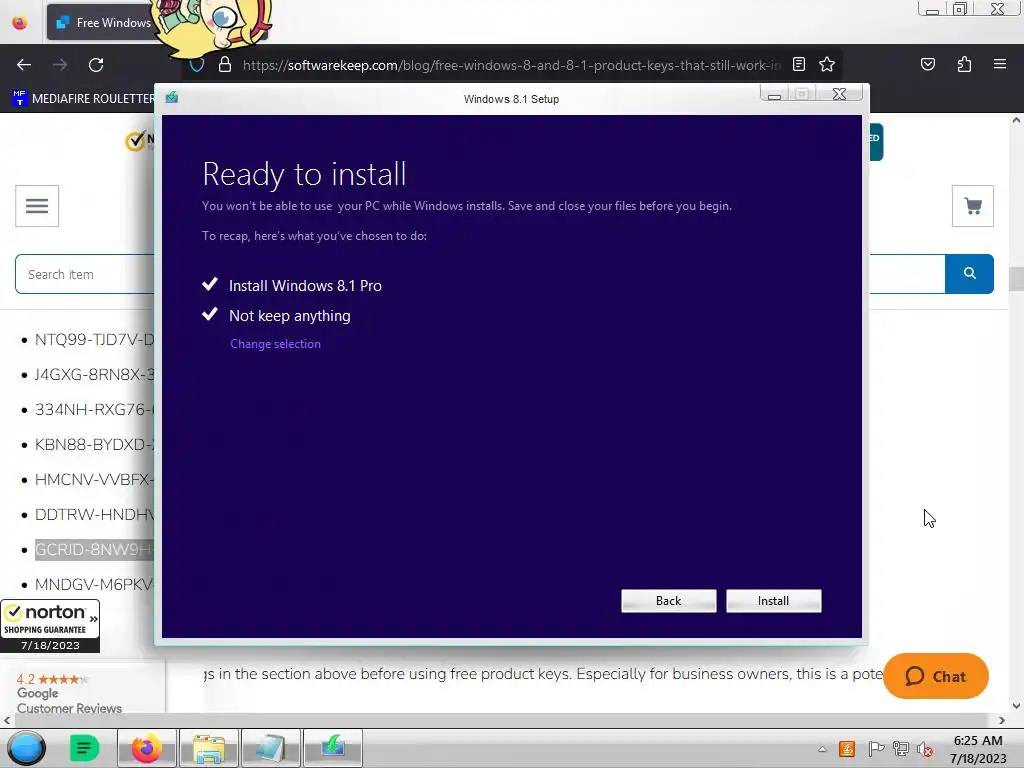
Task: Click the padlock site security icon
Action: tap(225, 65)
